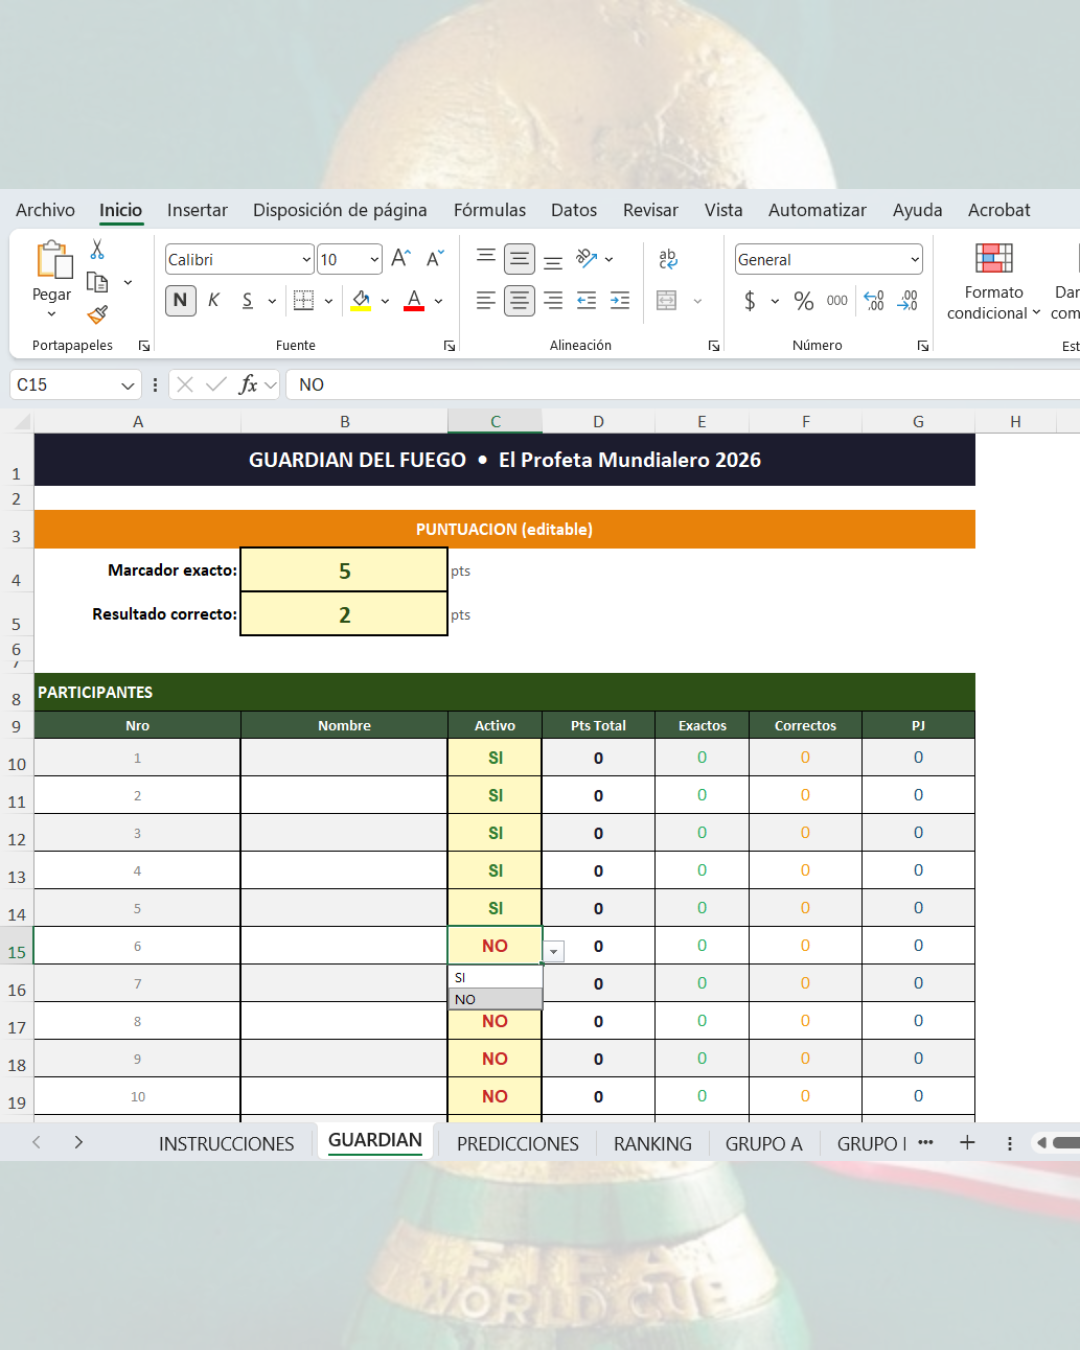Go to the GRUPO A sheet
This screenshot has height=1350, width=1080.
764,1143
